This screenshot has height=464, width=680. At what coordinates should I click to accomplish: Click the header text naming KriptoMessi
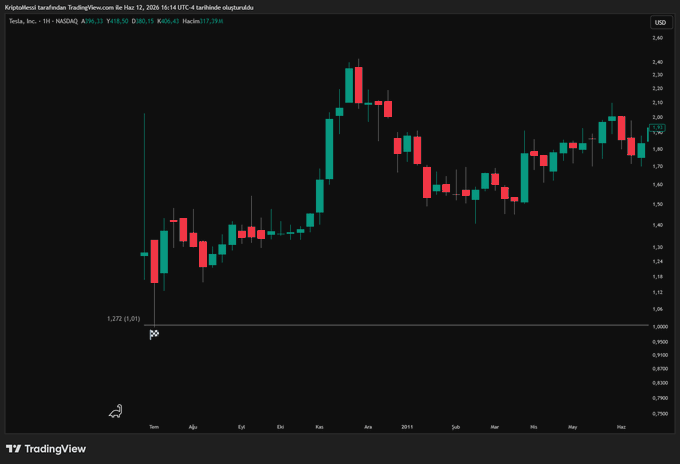coord(129,7)
